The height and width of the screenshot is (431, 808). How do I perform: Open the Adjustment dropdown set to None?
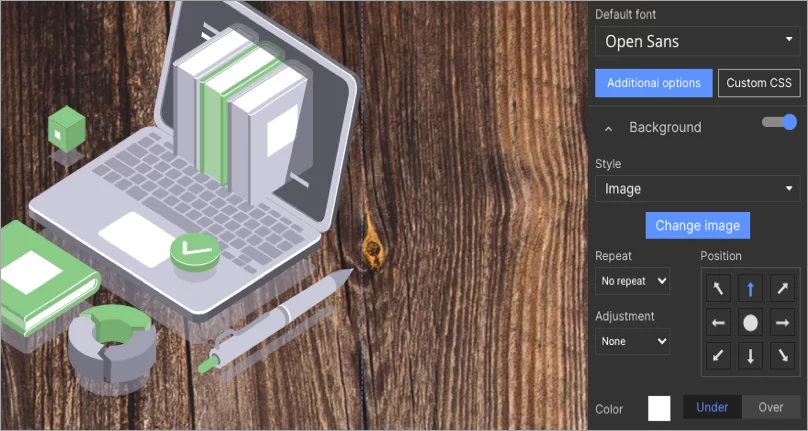click(632, 341)
